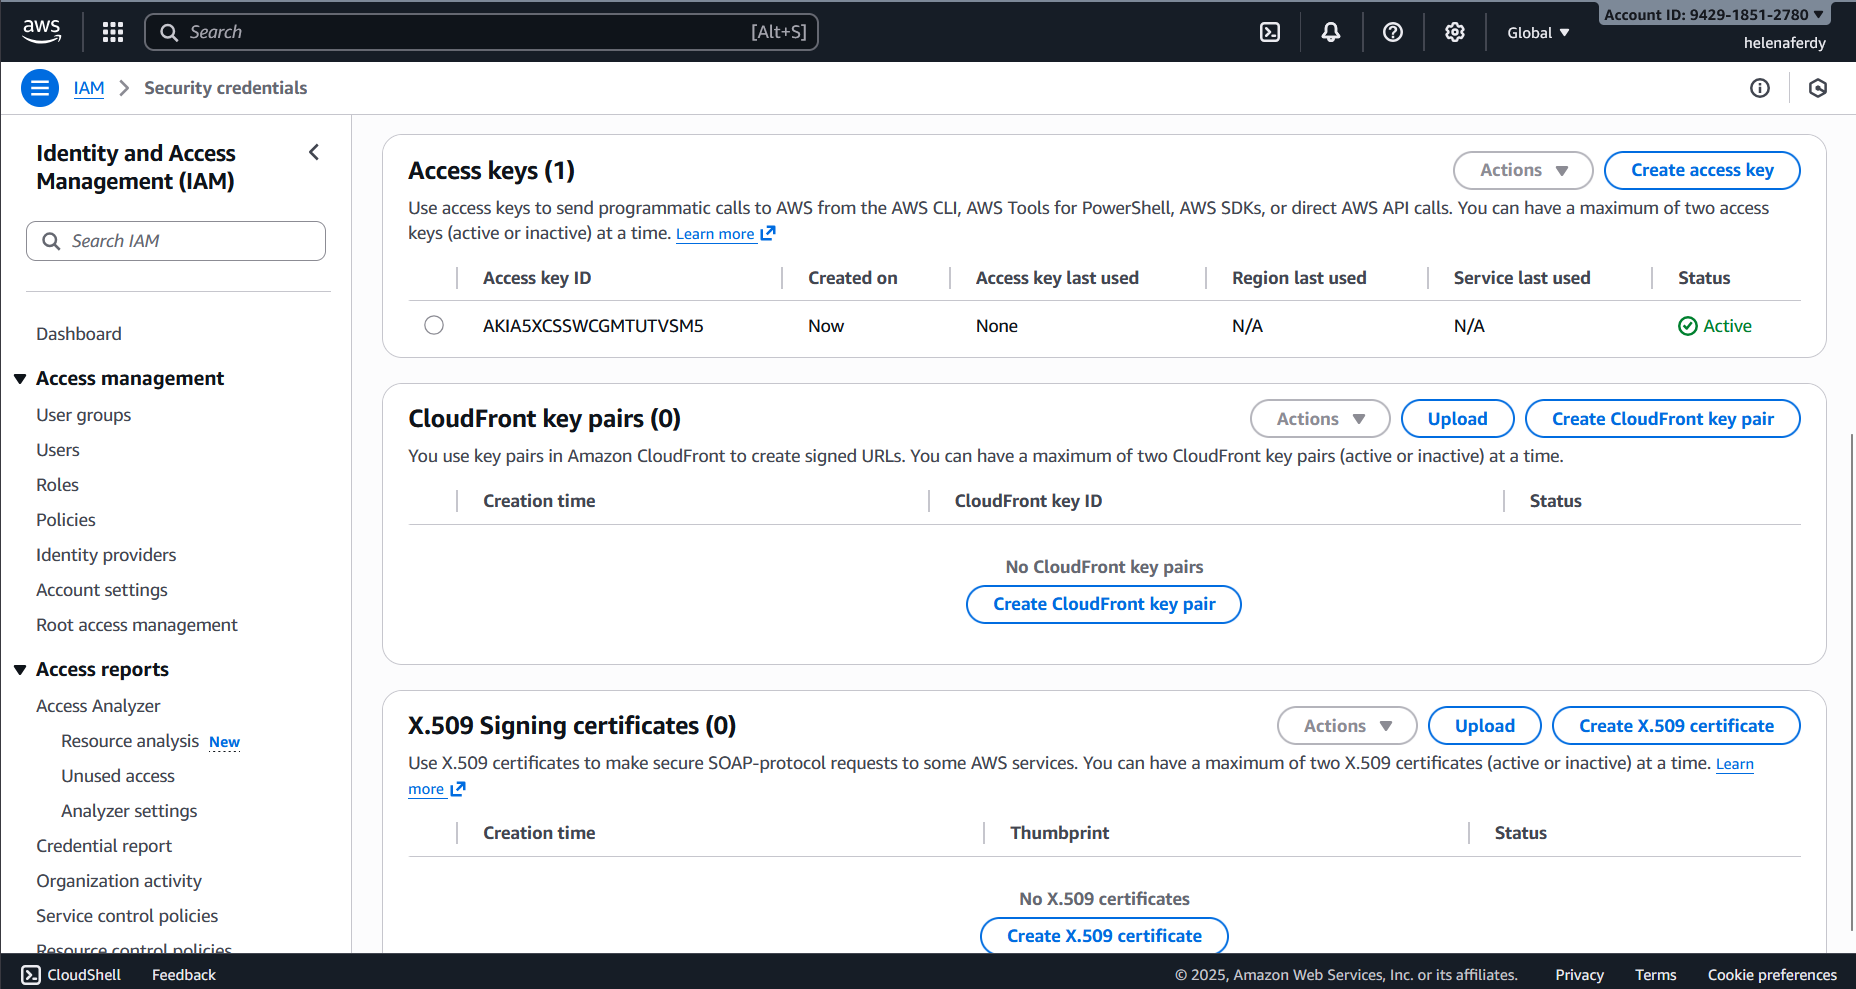Viewport: 1856px width, 989px height.
Task: Open the help question mark icon
Action: (1393, 32)
